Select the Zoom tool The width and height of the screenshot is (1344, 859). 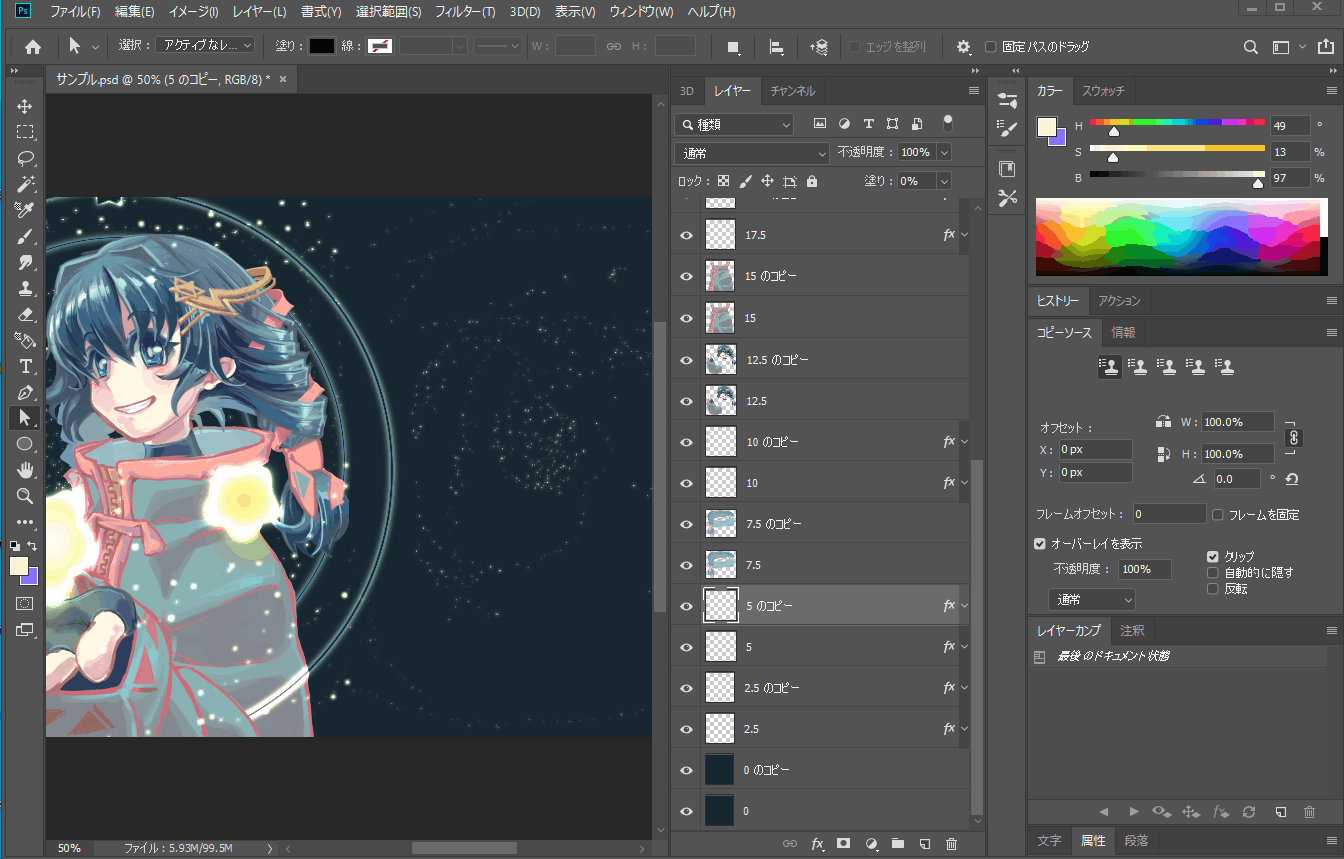25,496
